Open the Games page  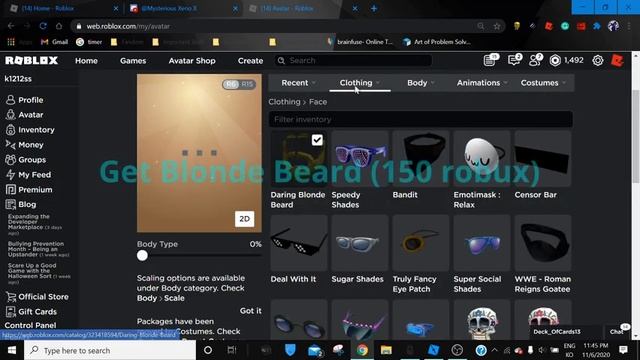tap(133, 61)
